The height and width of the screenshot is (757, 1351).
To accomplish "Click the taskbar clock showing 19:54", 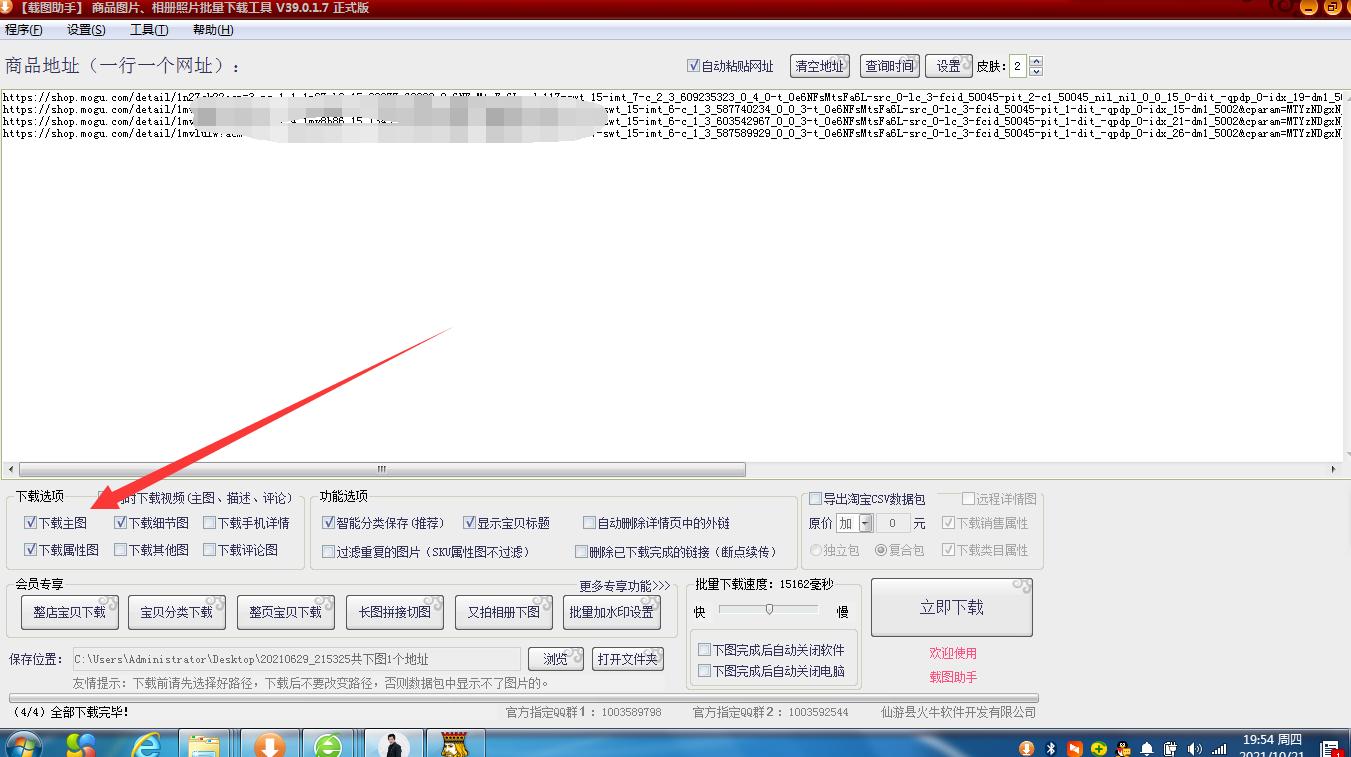I will point(1272,747).
